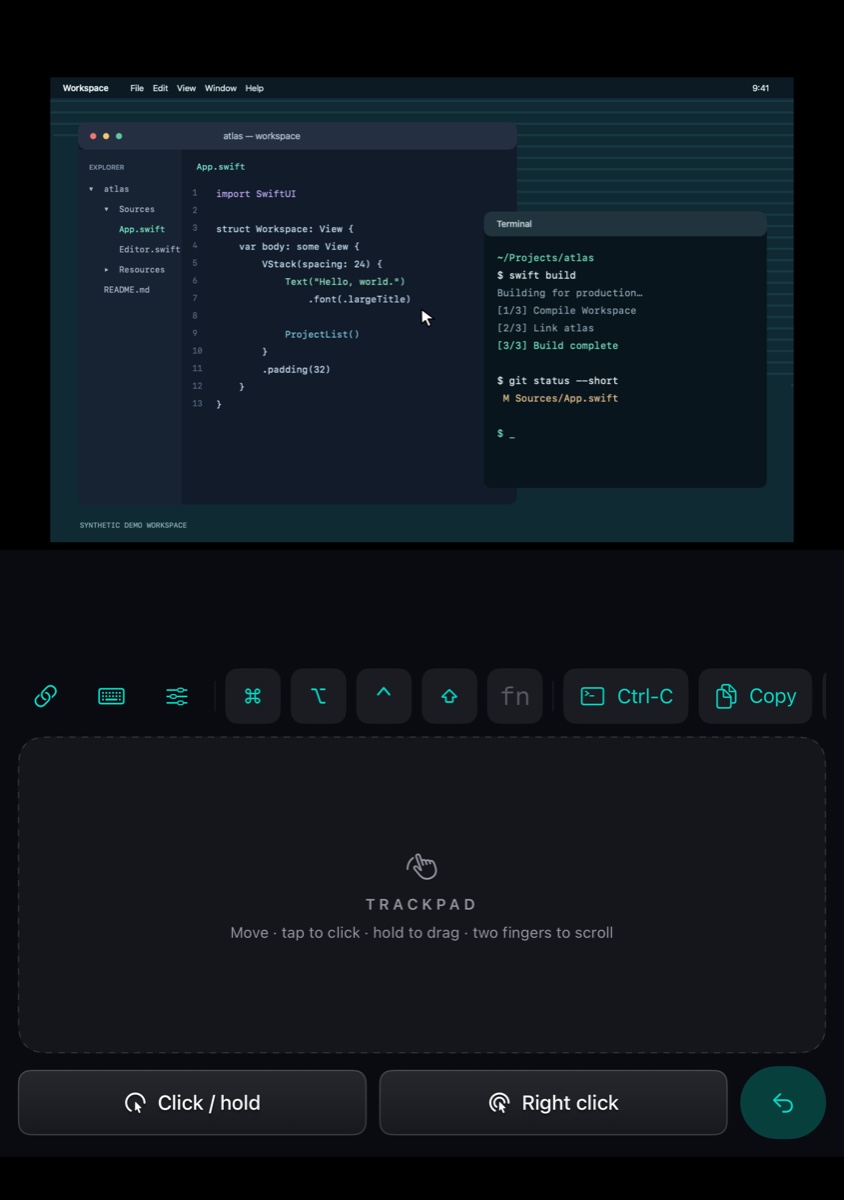Click 'atlas — workspace' window title
Screen dimensions: 844x1200
(262, 136)
